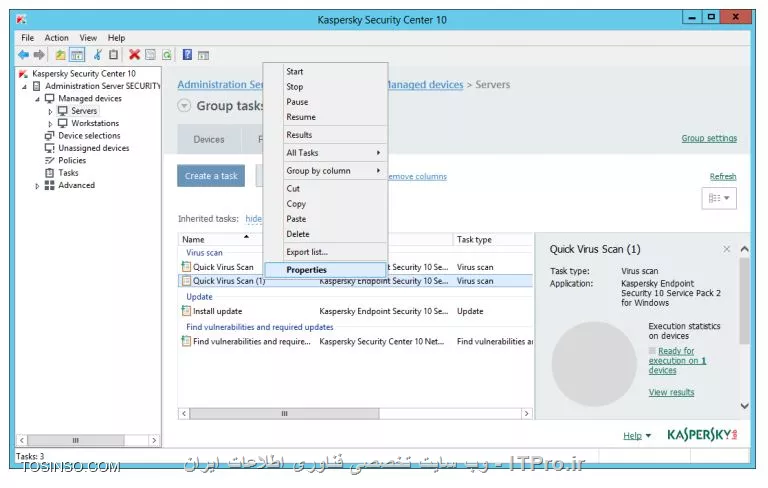Choose Resume in the context menu
The height and width of the screenshot is (488, 768).
coord(301,117)
